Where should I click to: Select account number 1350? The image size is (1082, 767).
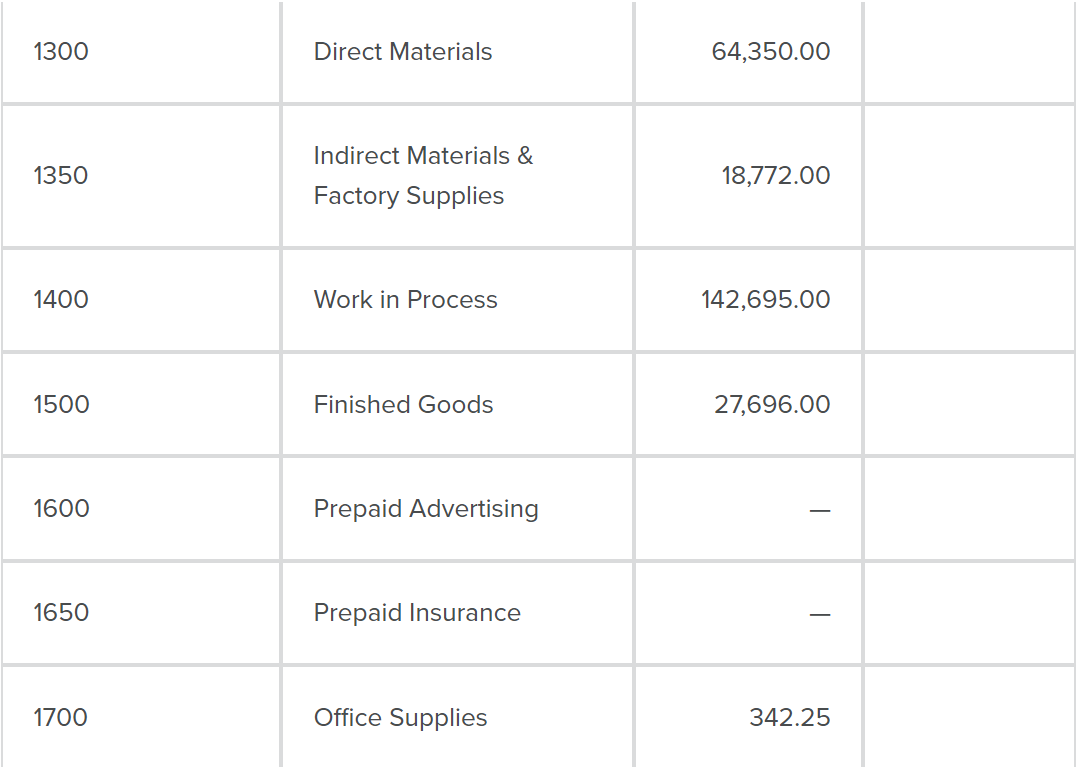click(61, 176)
